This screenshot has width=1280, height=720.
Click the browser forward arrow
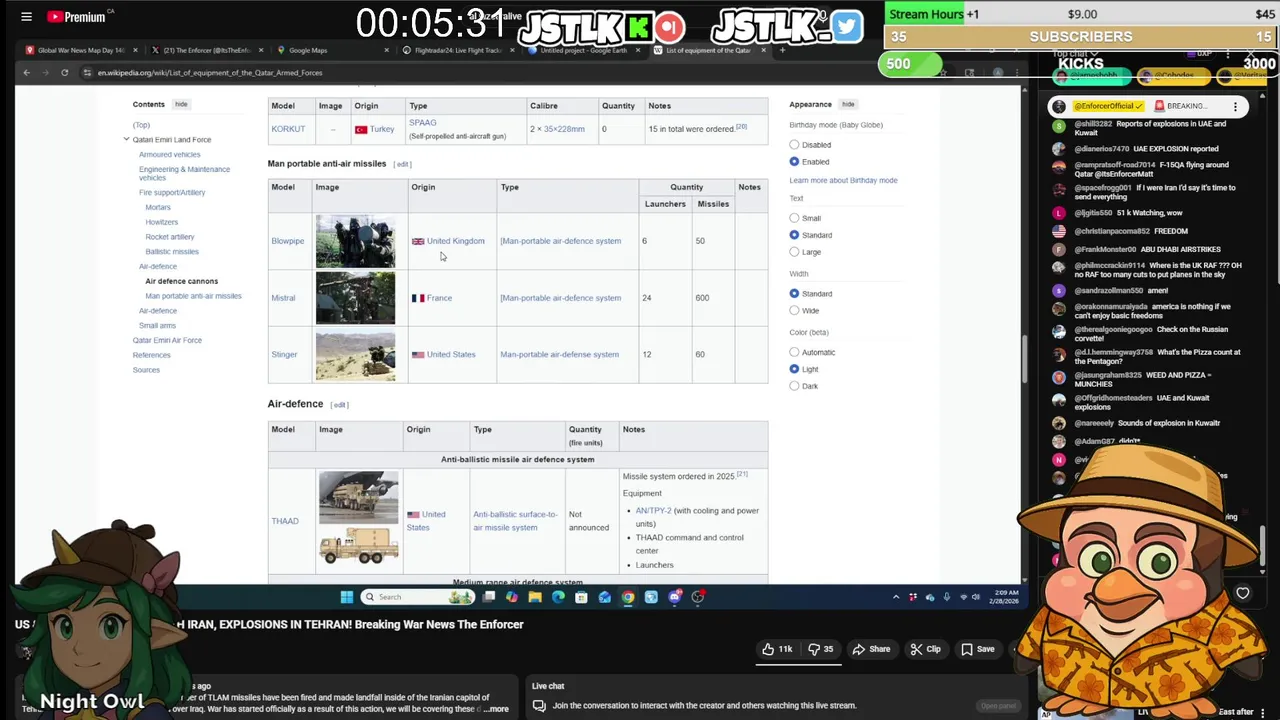[45, 72]
